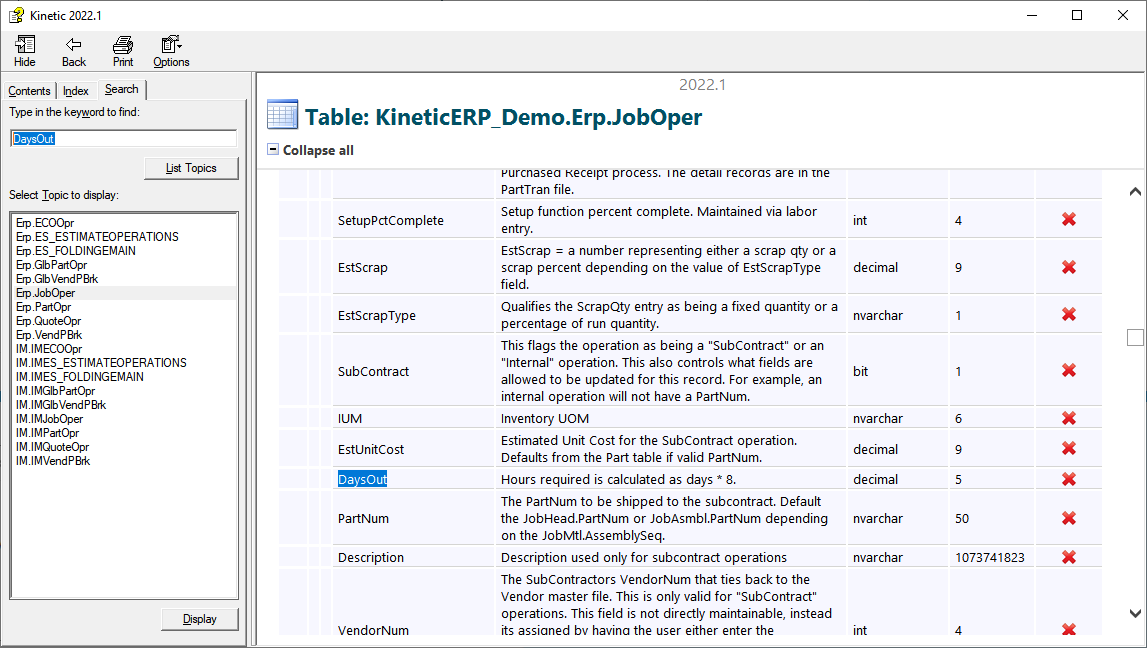Select topic IM.IMES_ESTIMATEOPERATIONS

point(101,363)
